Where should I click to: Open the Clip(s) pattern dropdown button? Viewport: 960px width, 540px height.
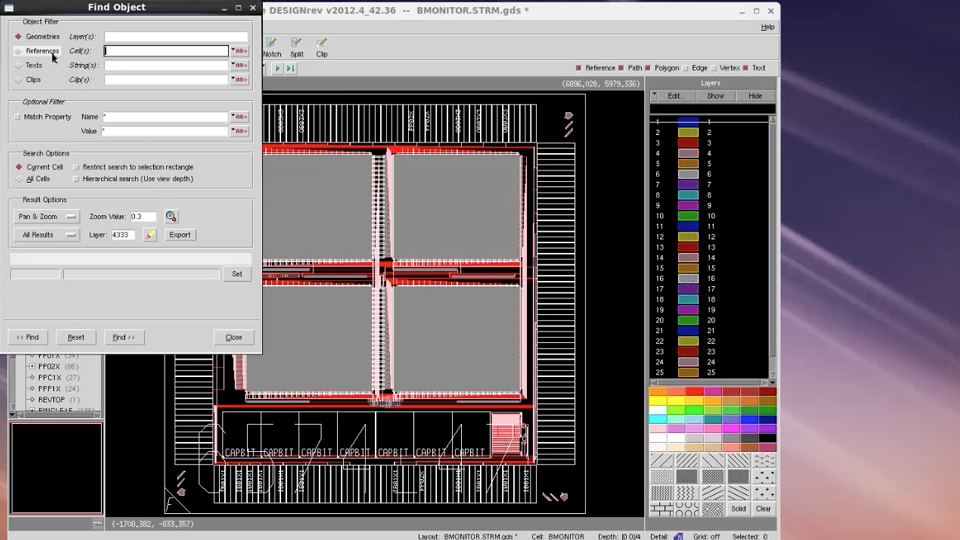pyautogui.click(x=239, y=80)
